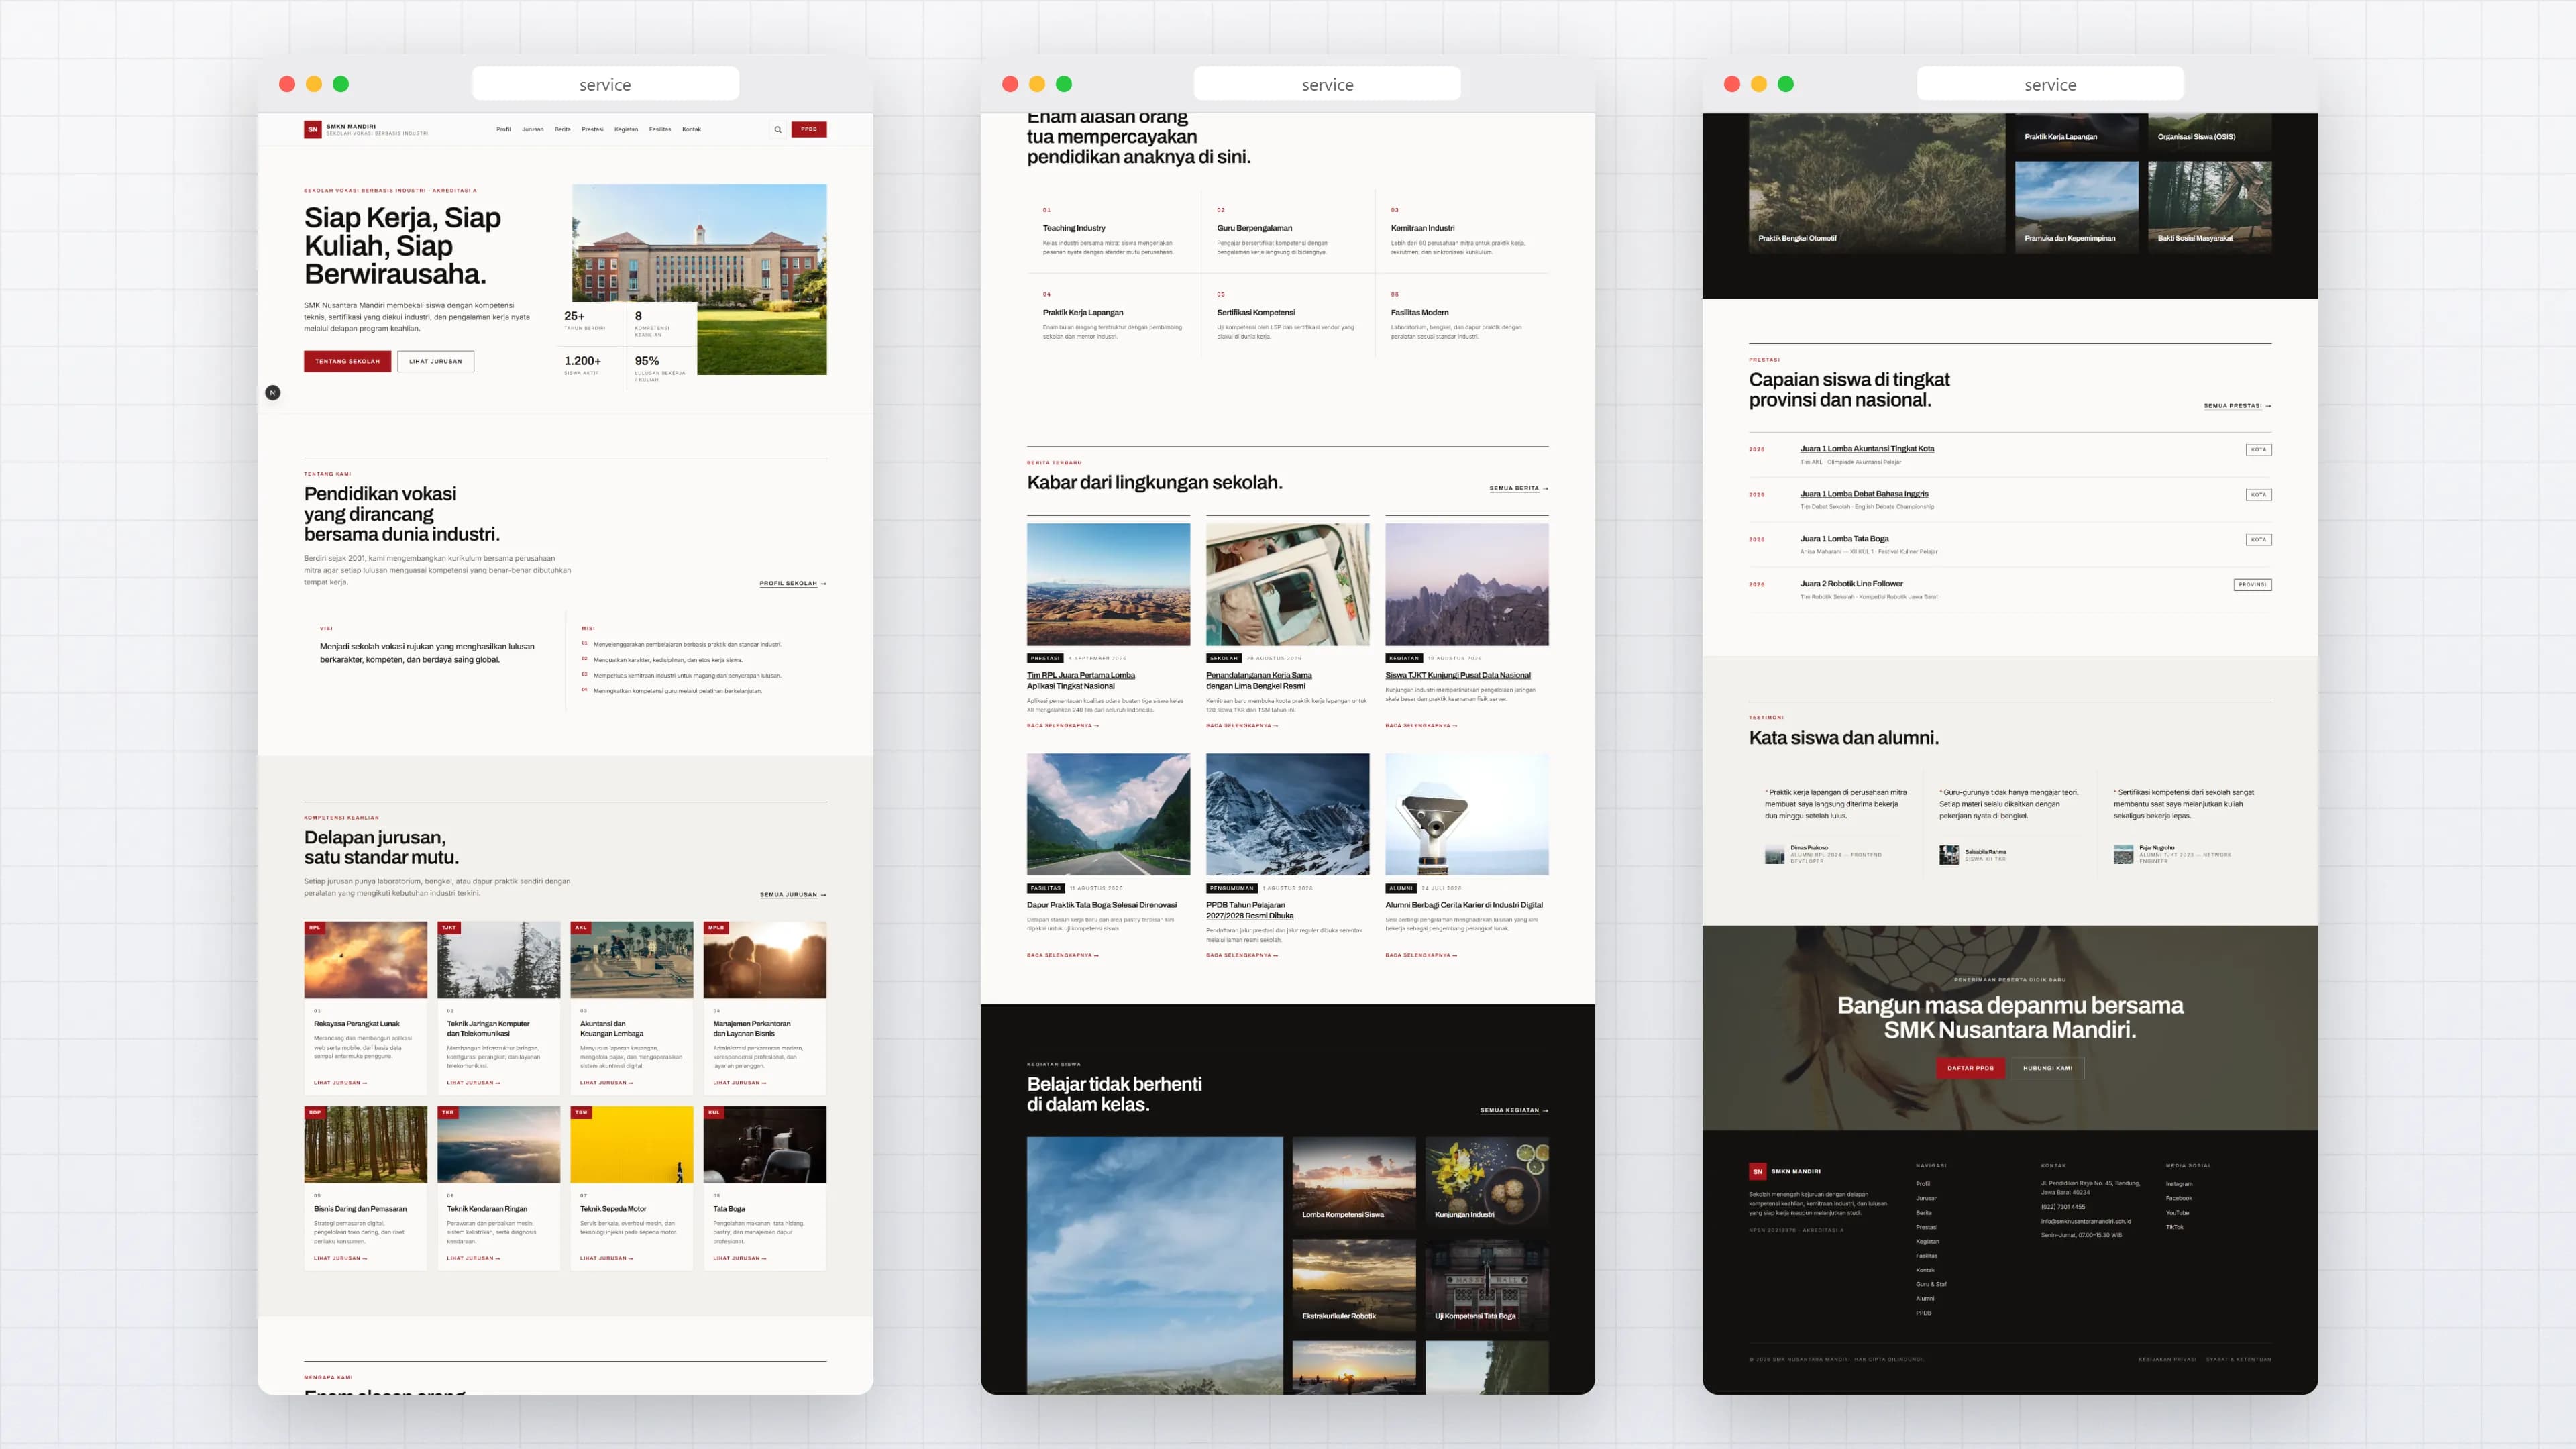Click the info@smknusantaramandiri.sch.id email

click(2086, 1221)
